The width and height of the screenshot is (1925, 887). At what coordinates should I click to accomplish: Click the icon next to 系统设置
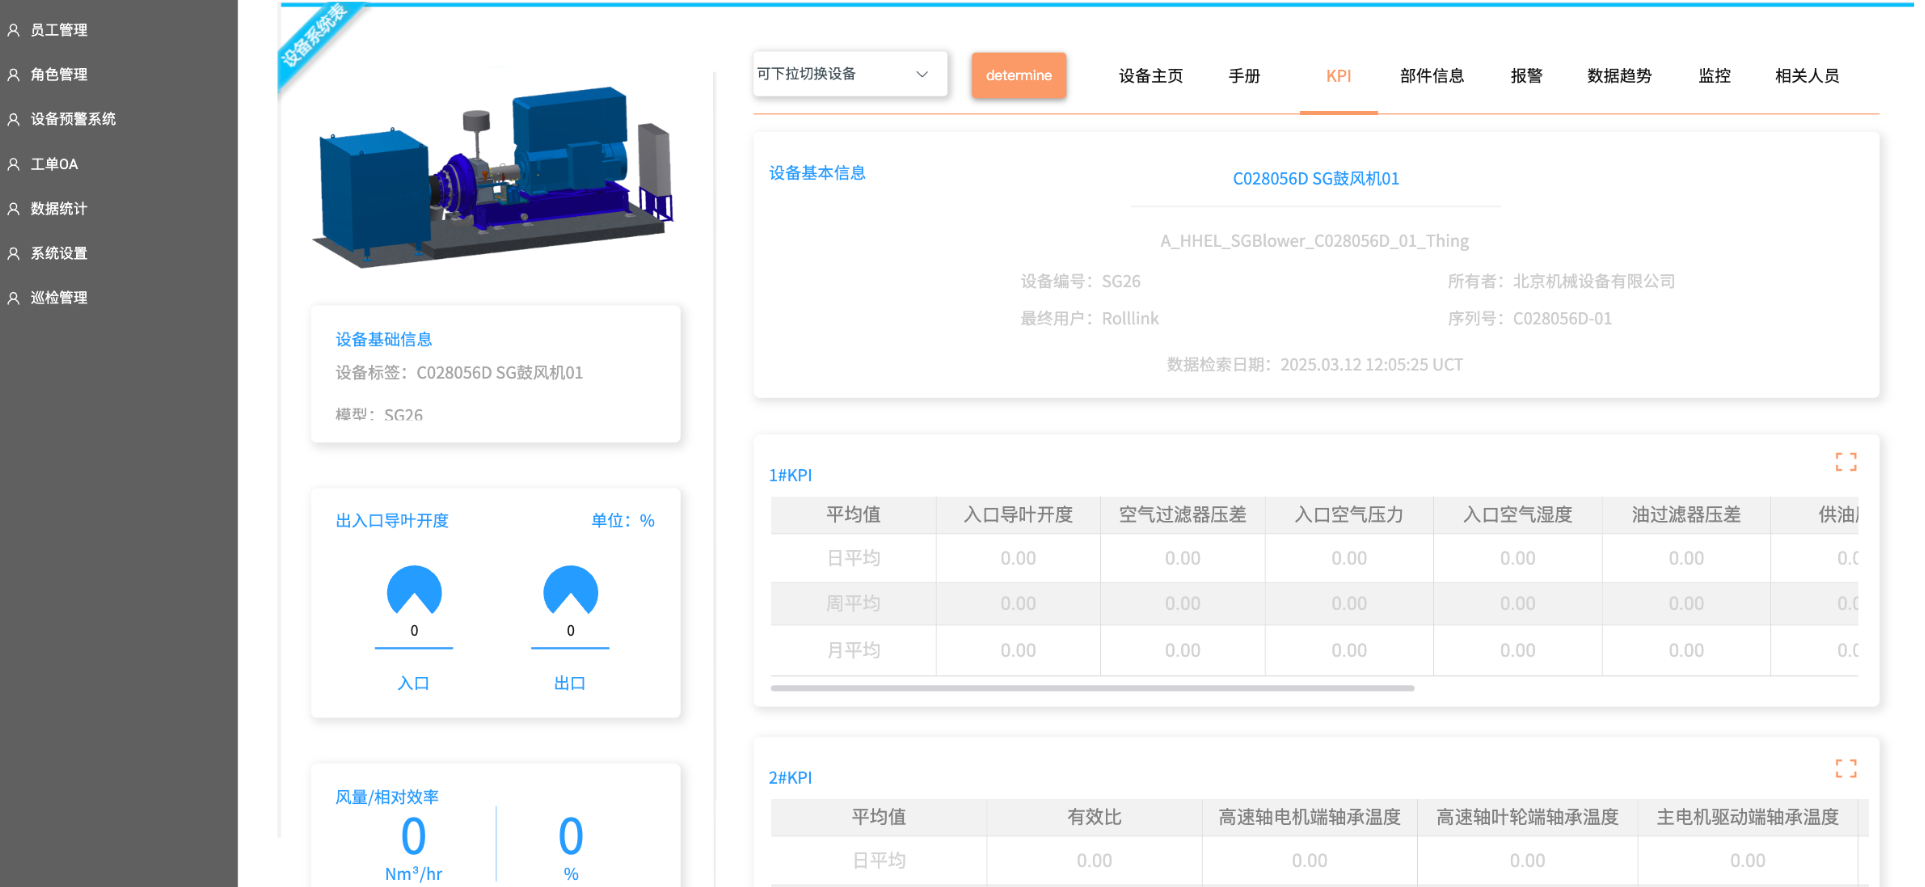click(x=14, y=254)
